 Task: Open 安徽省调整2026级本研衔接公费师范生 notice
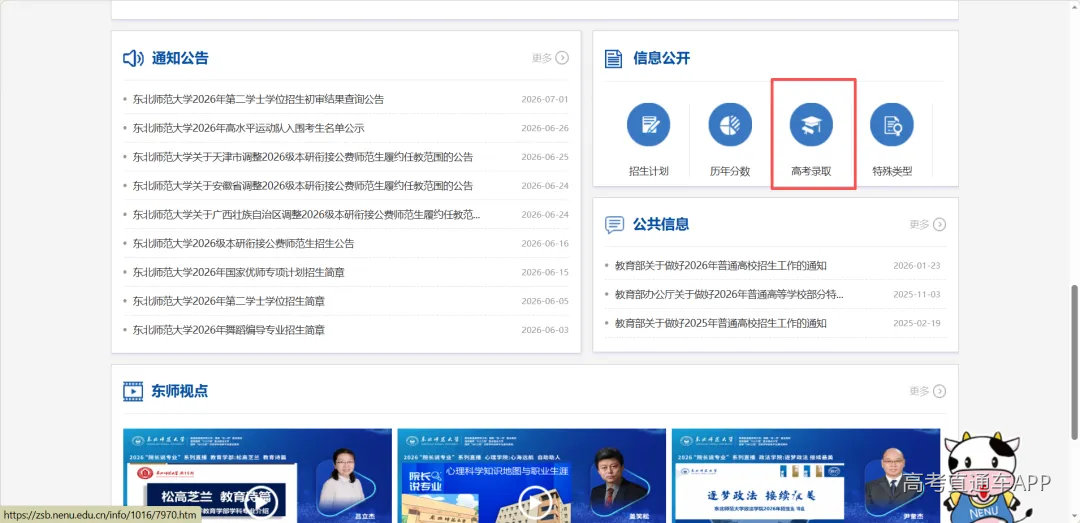tap(303, 186)
